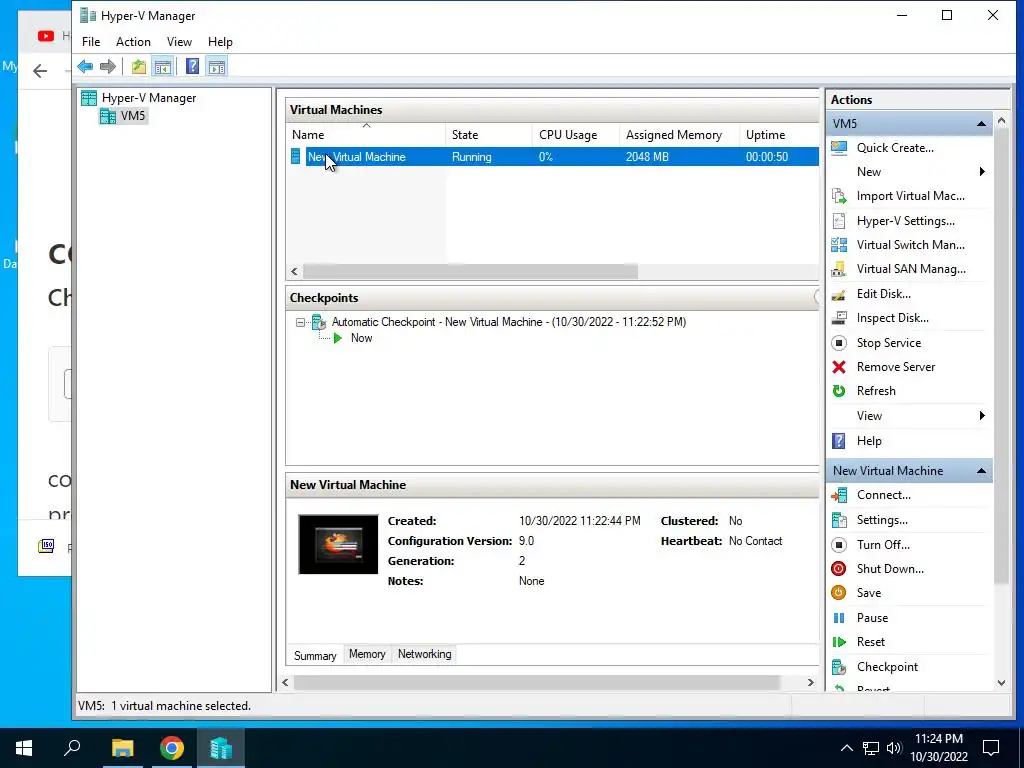The image size is (1024, 768).
Task: Select the Now checkpoint entry
Action: 361,338
